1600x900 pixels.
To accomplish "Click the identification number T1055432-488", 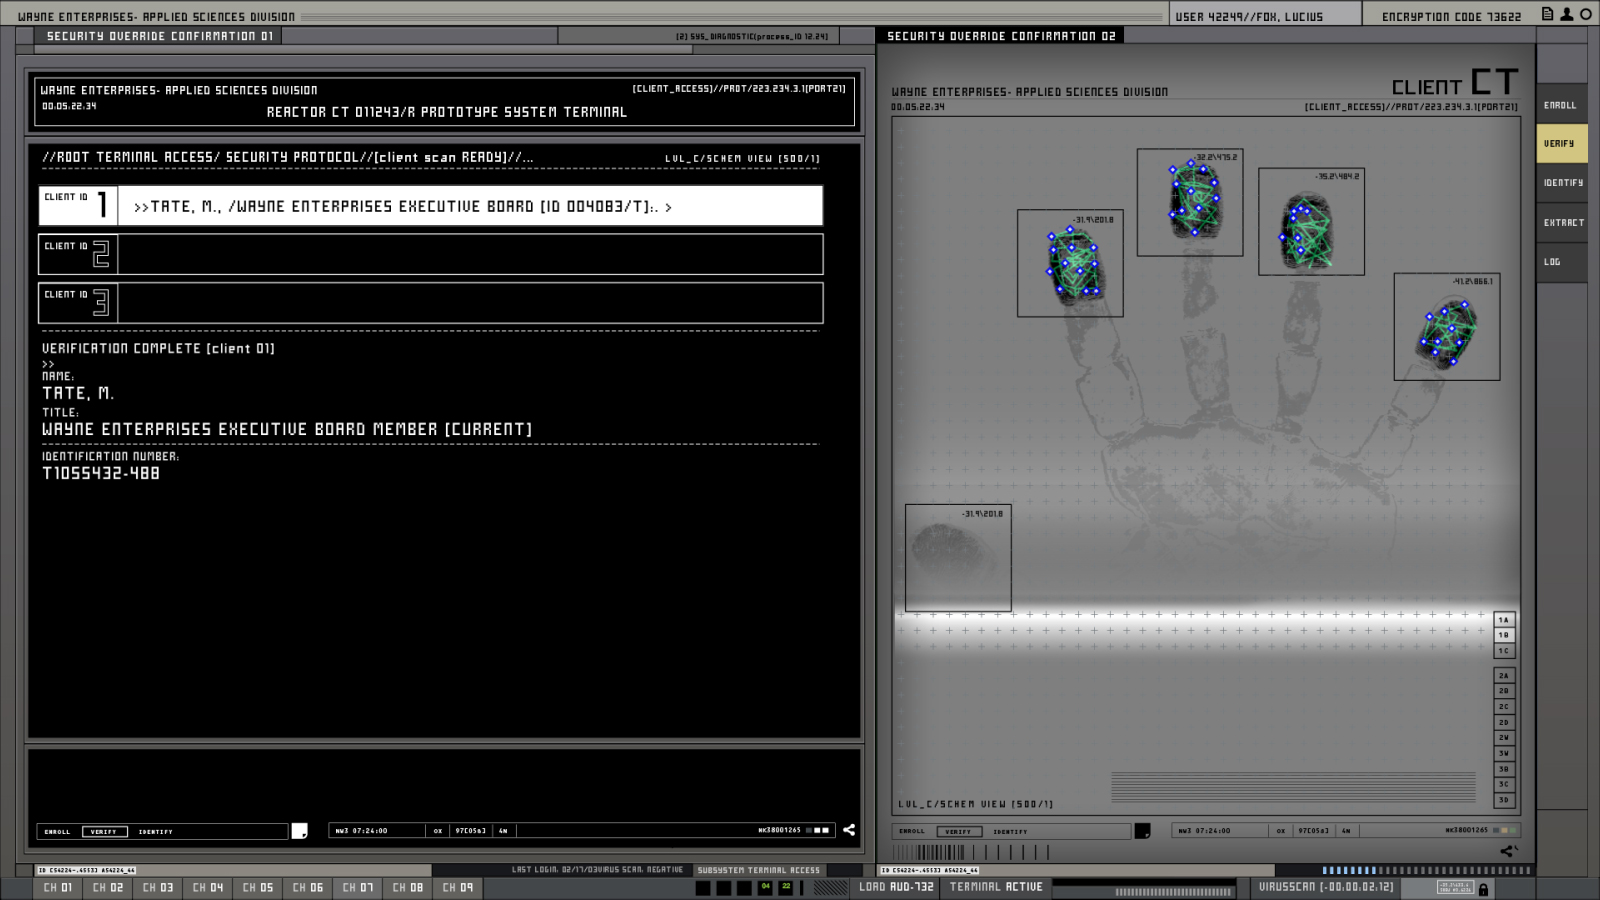I will tap(101, 473).
